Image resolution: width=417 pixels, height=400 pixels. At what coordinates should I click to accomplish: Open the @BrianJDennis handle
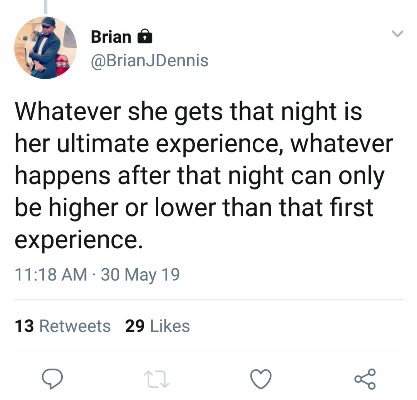coord(150,61)
